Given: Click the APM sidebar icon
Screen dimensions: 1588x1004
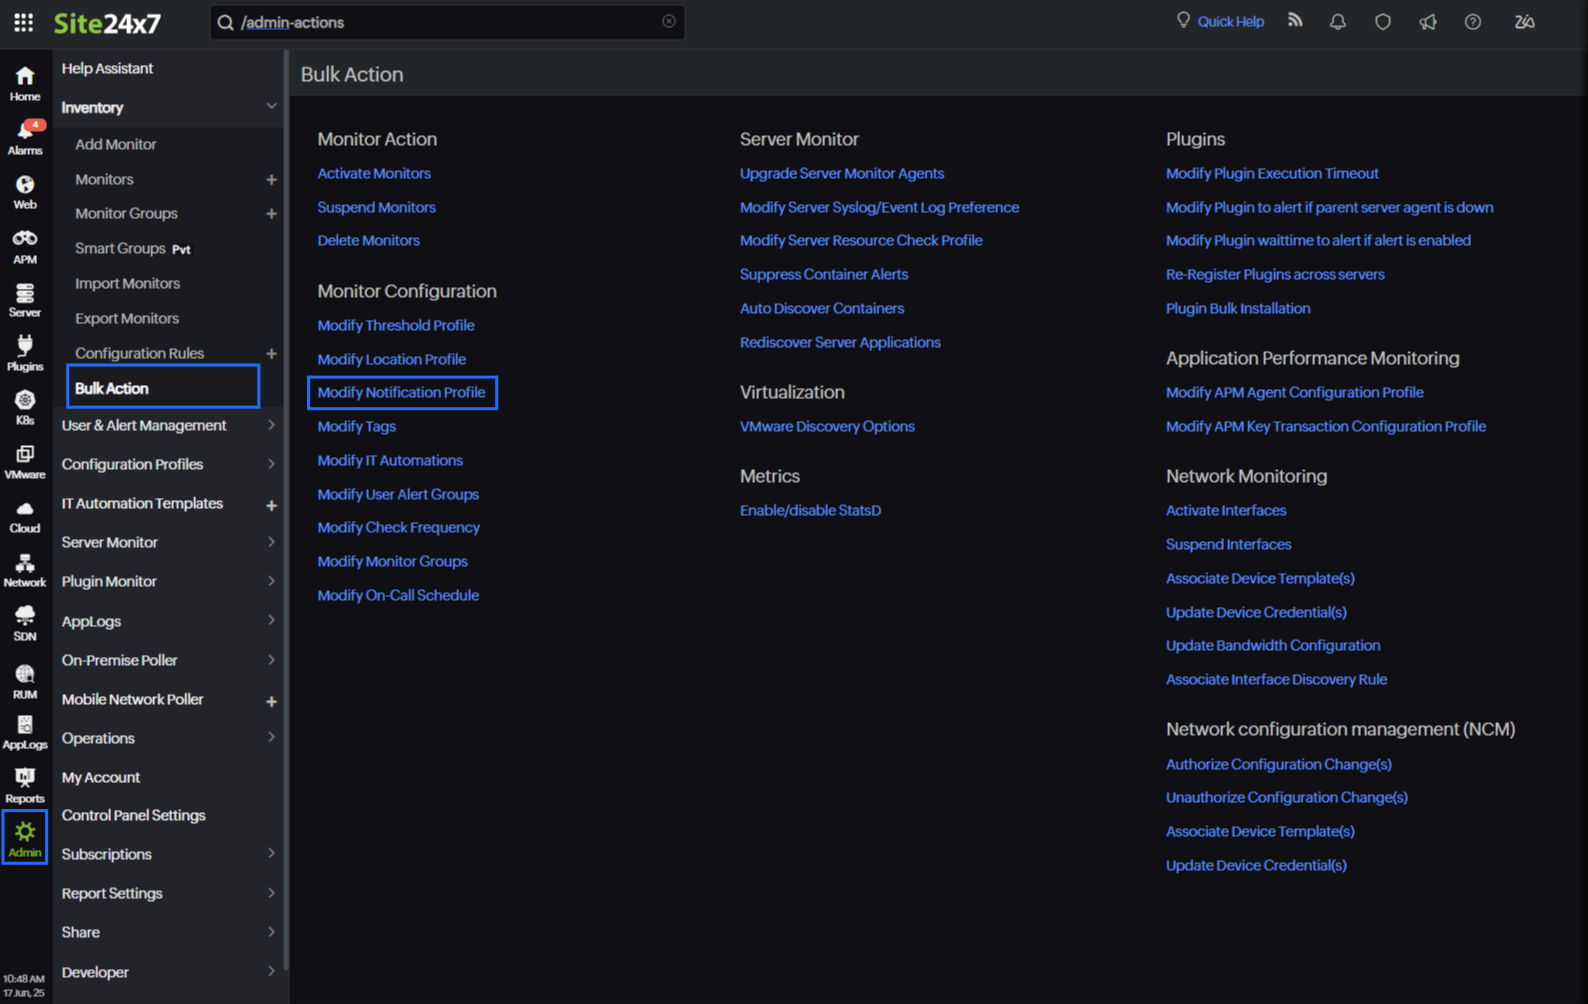Looking at the screenshot, I should (x=25, y=245).
